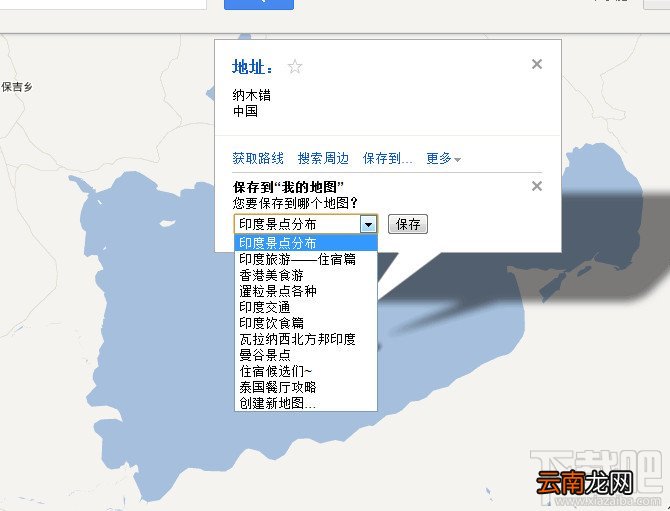Click the 地址 heading text

coord(252,67)
